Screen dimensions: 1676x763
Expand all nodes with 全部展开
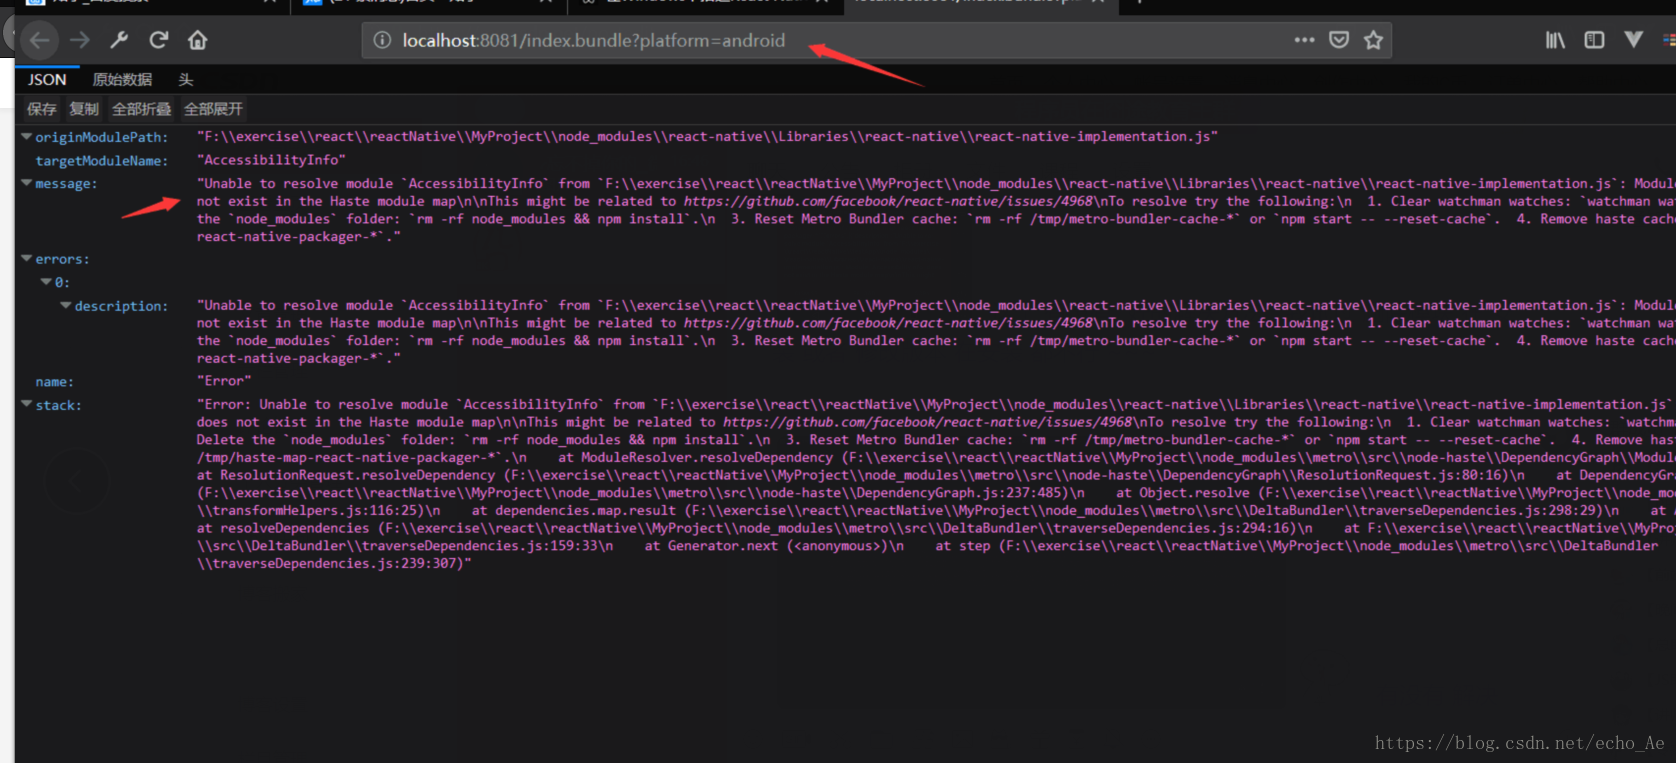coord(213,109)
